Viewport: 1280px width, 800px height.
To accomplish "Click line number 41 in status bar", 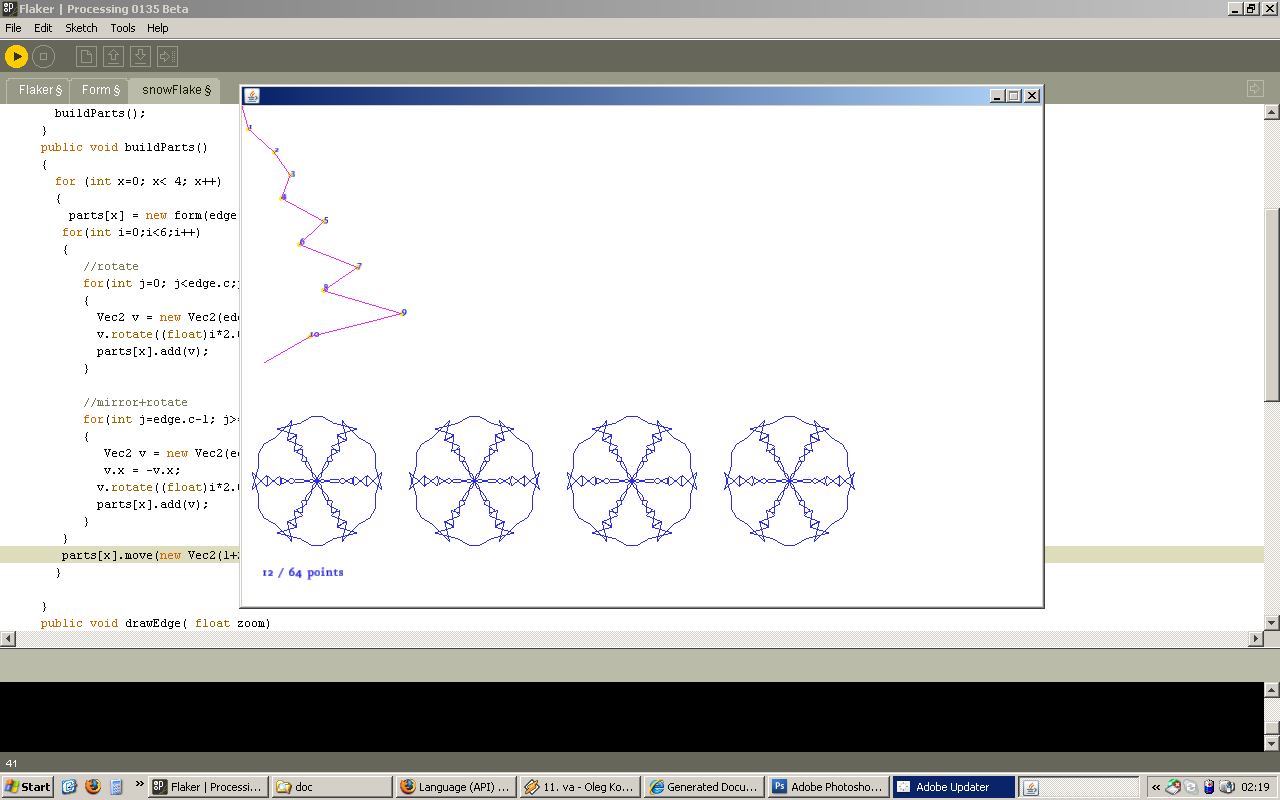I will point(12,763).
